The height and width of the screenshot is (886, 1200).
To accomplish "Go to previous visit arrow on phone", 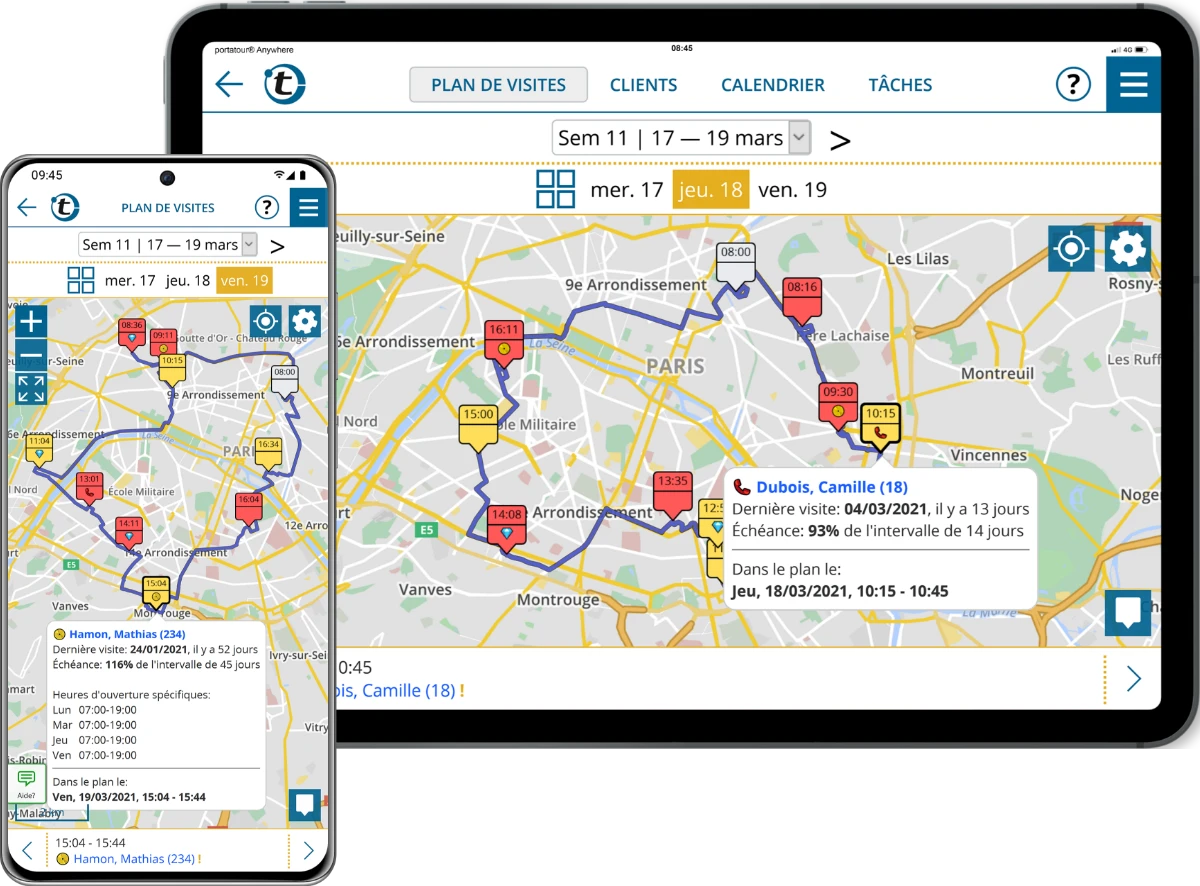I will [x=28, y=851].
